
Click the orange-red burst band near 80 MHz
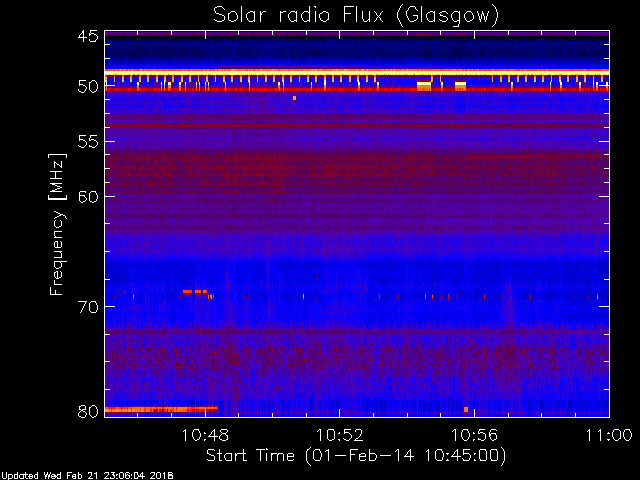point(162,409)
